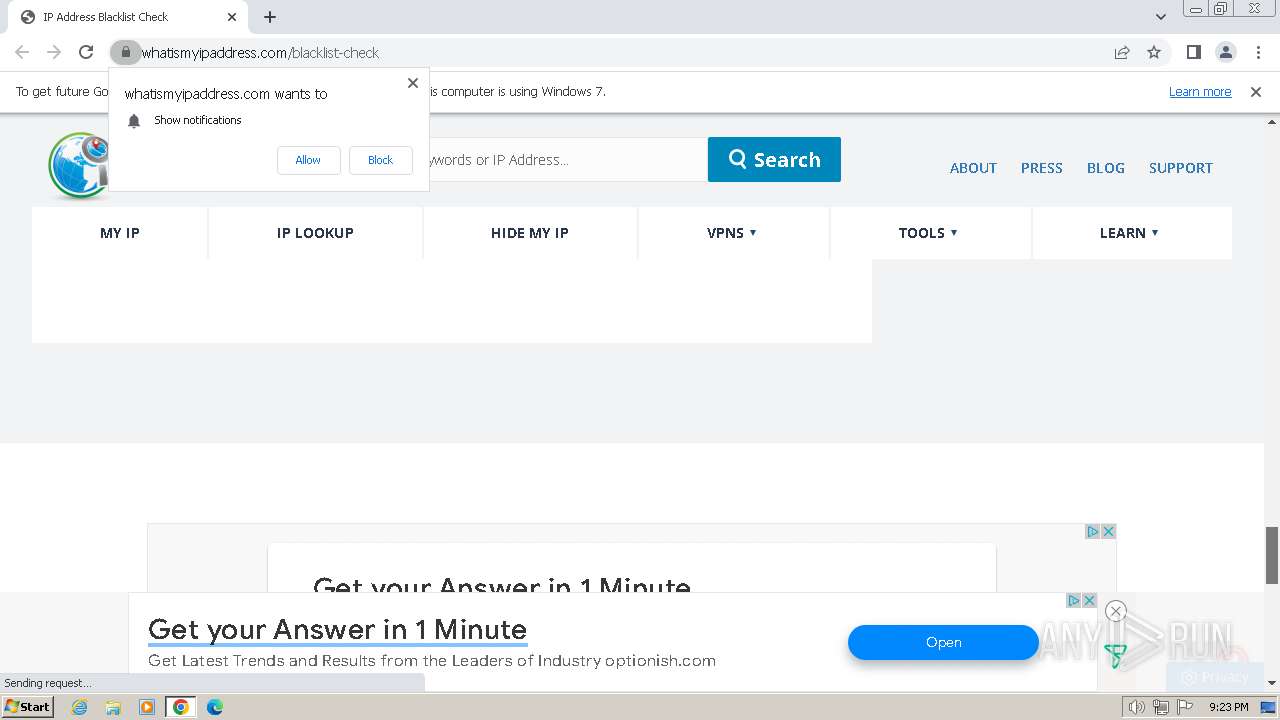Close the bottom banner ad X icon
The height and width of the screenshot is (720, 1280).
point(1089,600)
